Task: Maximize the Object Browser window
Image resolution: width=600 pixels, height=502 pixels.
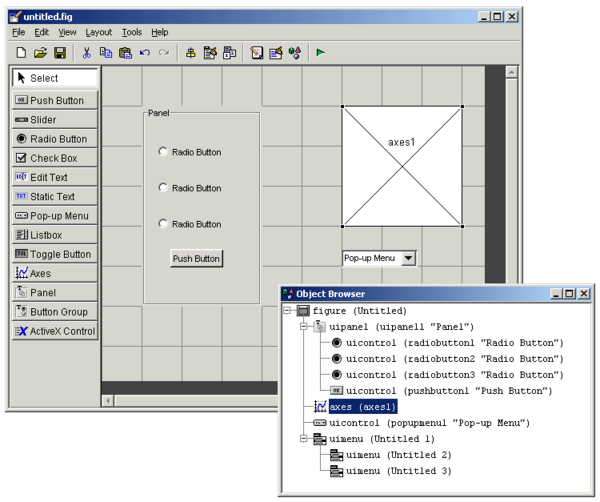Action: (x=569, y=293)
